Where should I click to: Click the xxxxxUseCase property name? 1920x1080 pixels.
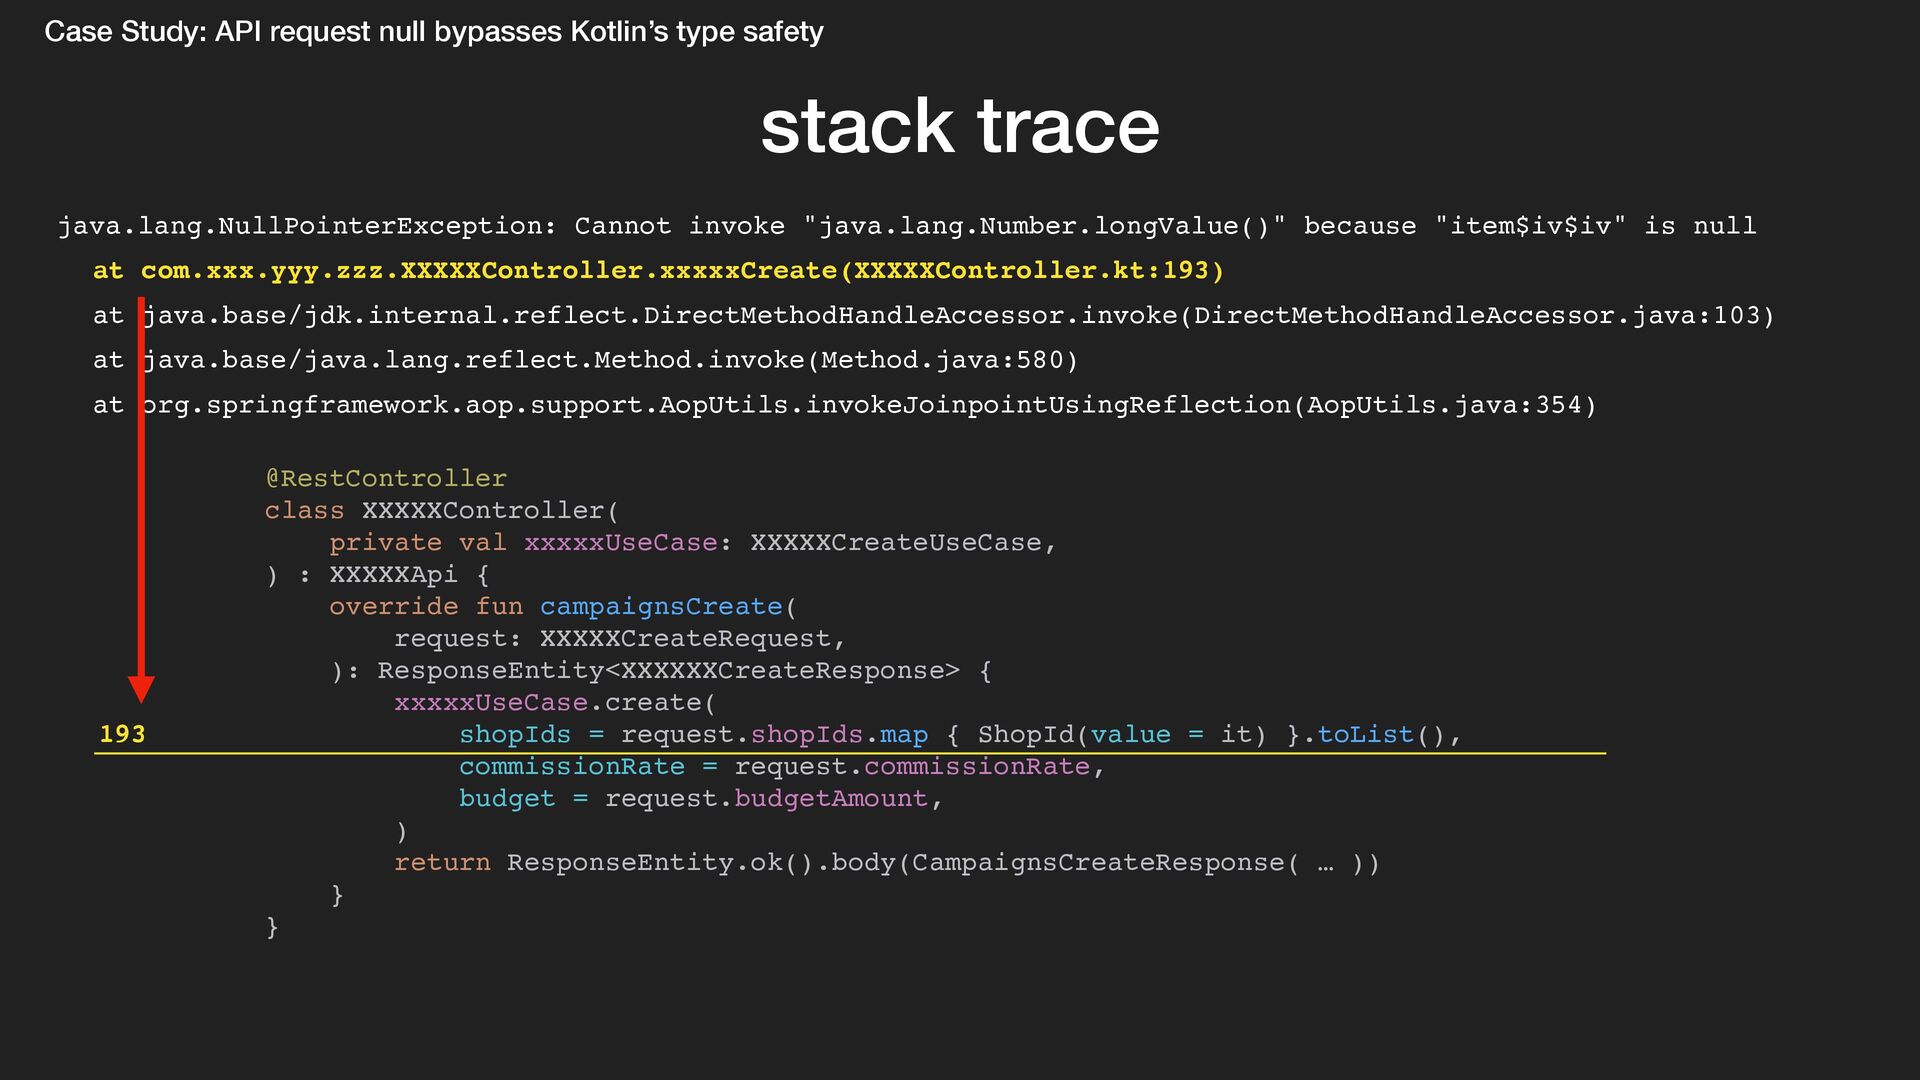pos(620,542)
